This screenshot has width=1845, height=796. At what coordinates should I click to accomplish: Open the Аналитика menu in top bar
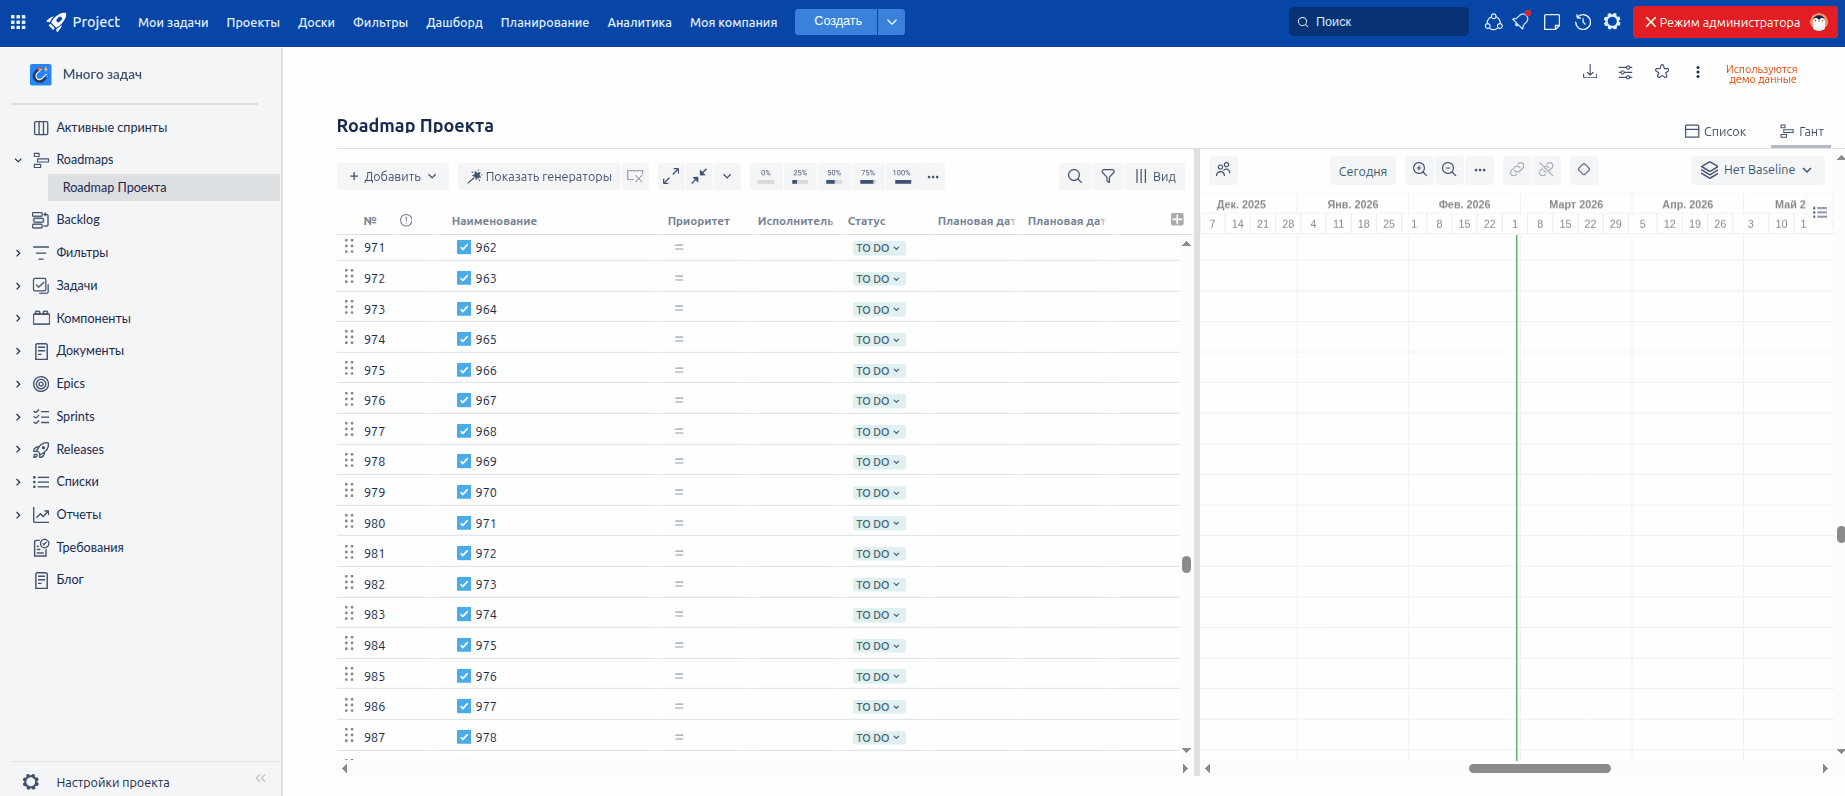(639, 22)
